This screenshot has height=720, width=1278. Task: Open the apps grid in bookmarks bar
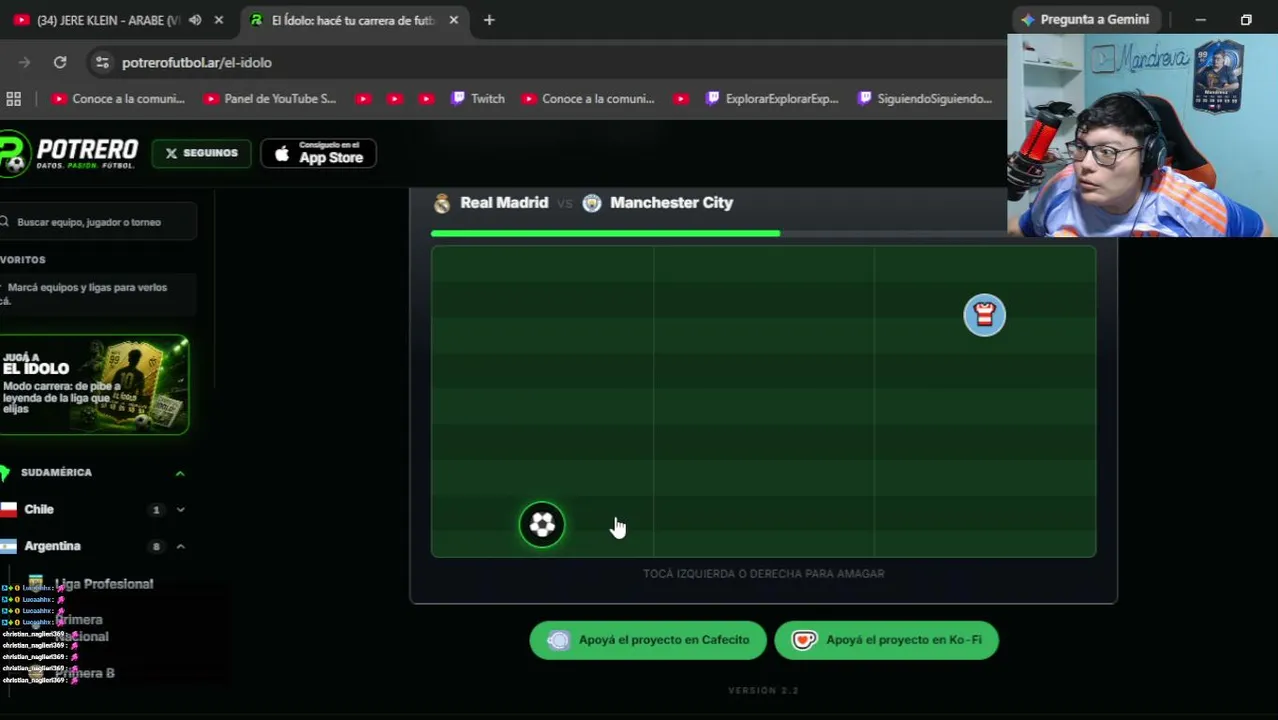click(14, 99)
